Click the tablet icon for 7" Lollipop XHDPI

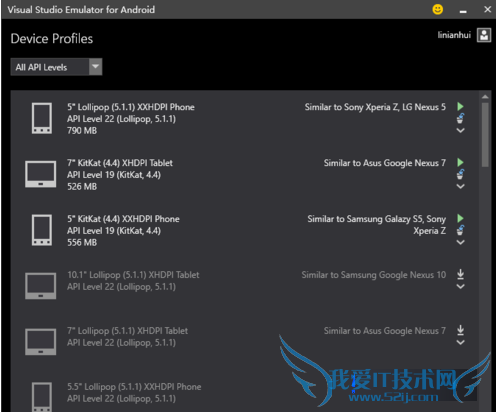(41, 342)
